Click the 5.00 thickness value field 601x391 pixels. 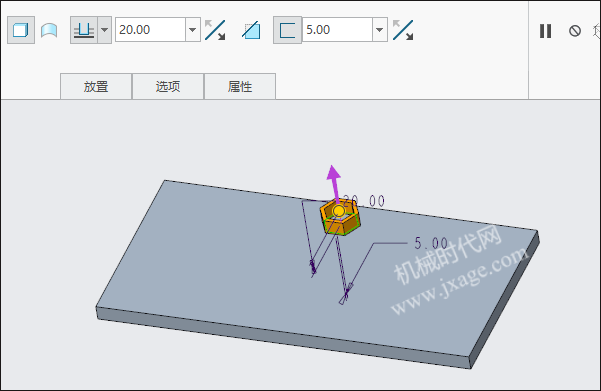[337, 30]
